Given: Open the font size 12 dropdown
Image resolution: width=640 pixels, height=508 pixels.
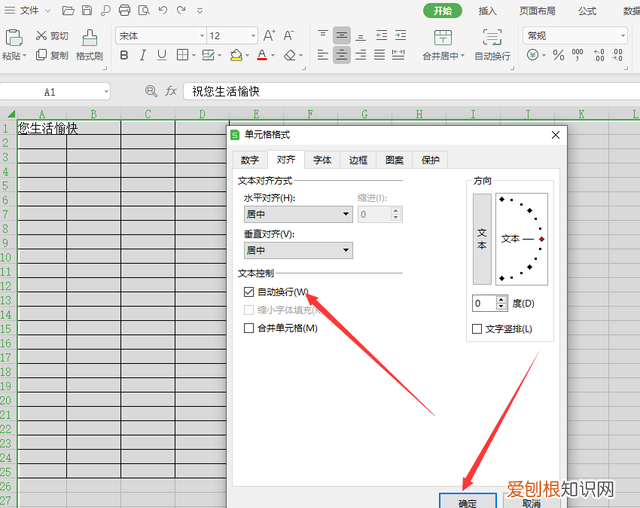Looking at the screenshot, I should 253,36.
